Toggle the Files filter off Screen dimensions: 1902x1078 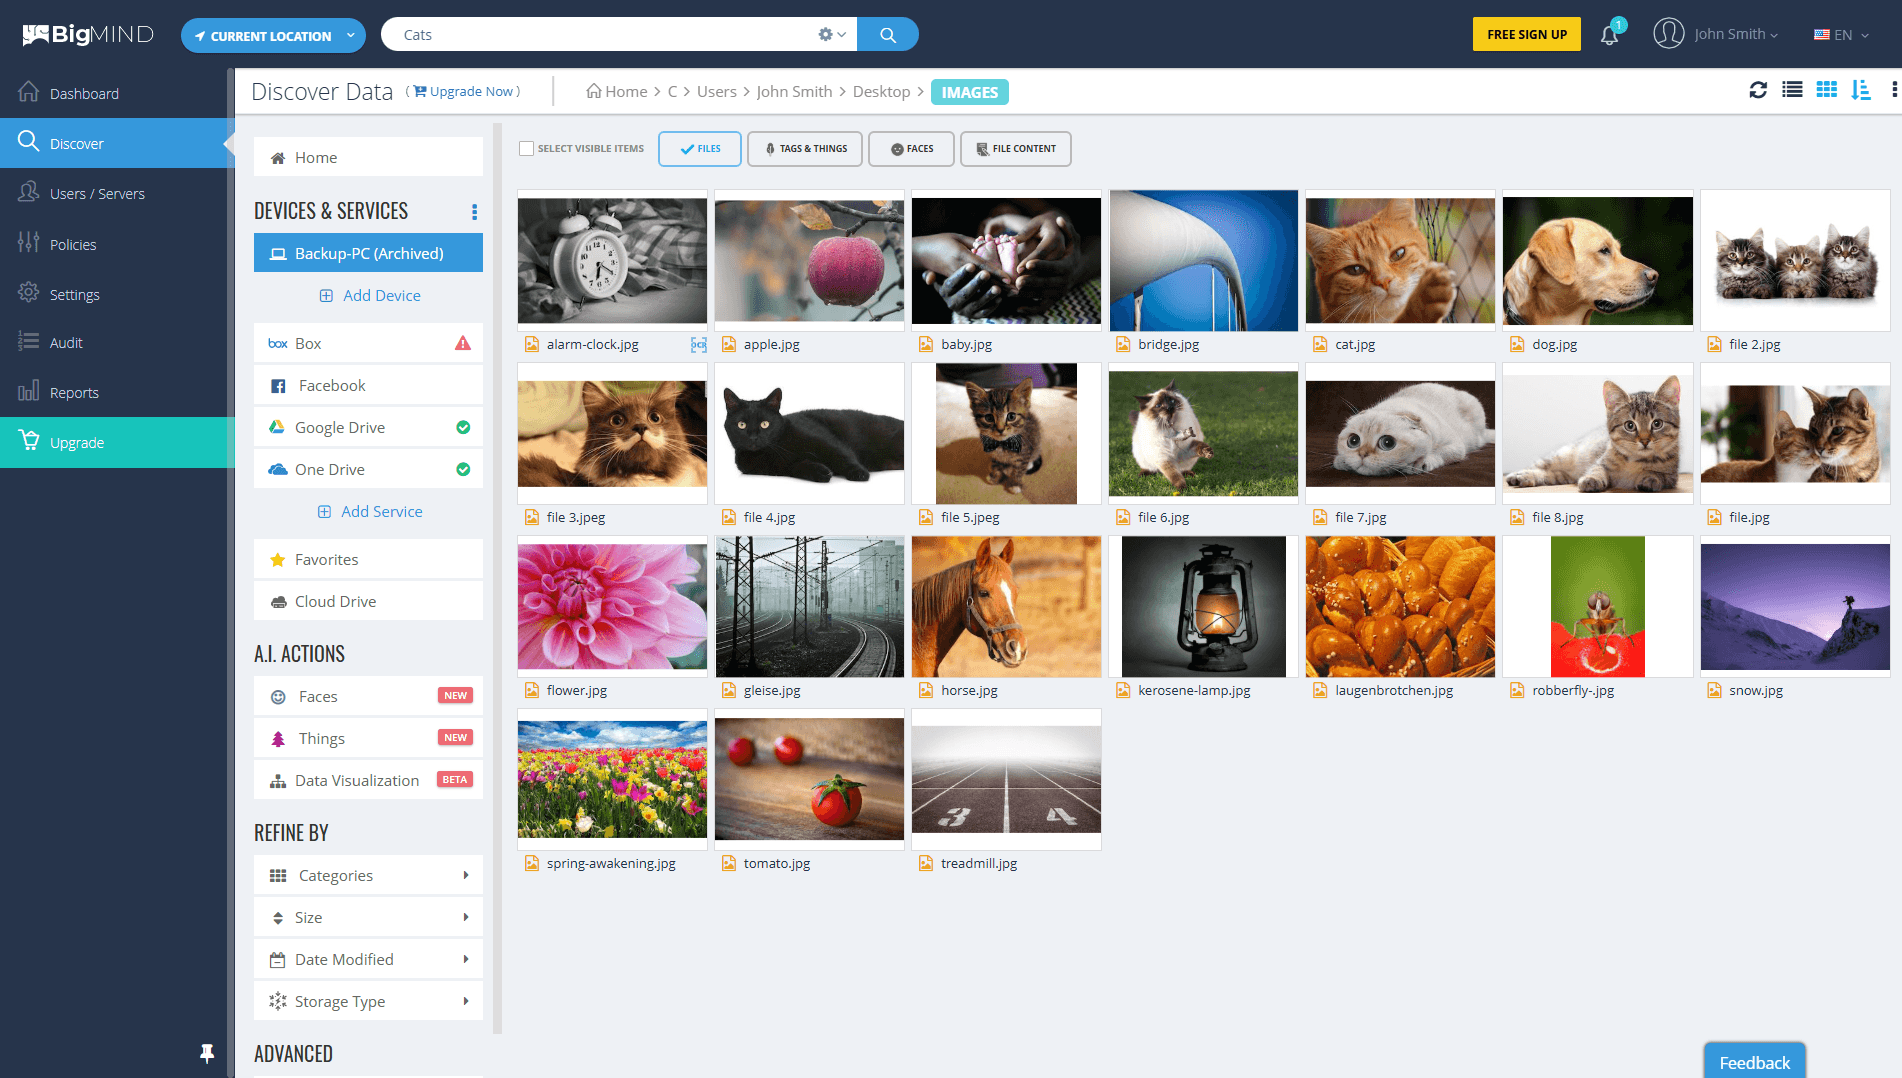[699, 148]
